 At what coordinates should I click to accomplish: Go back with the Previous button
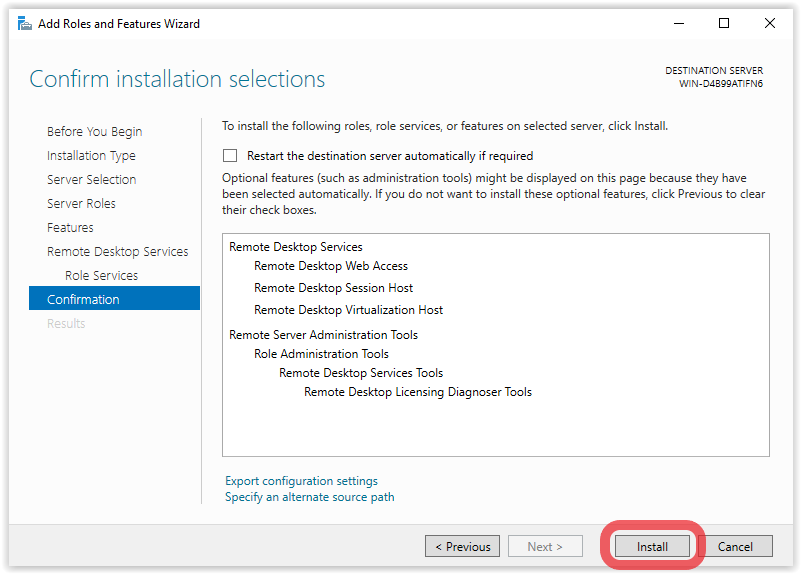(x=463, y=547)
